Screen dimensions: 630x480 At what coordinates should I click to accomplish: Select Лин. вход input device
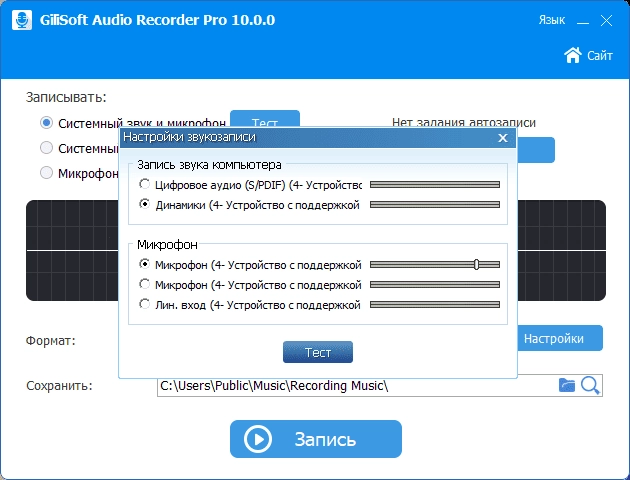(144, 304)
